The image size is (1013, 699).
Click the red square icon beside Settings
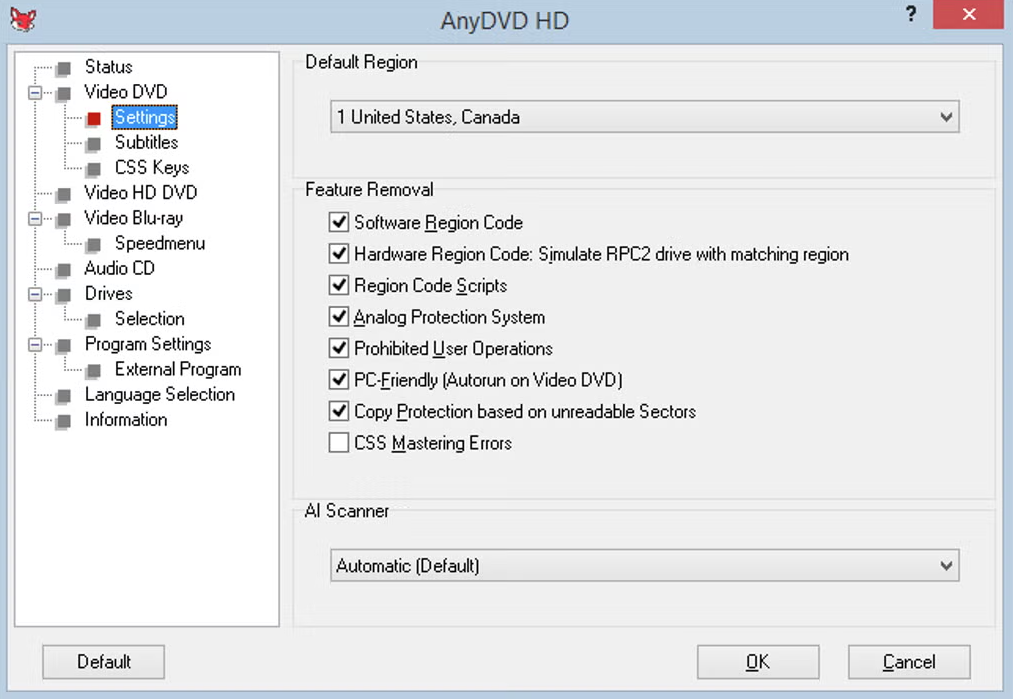(96, 117)
